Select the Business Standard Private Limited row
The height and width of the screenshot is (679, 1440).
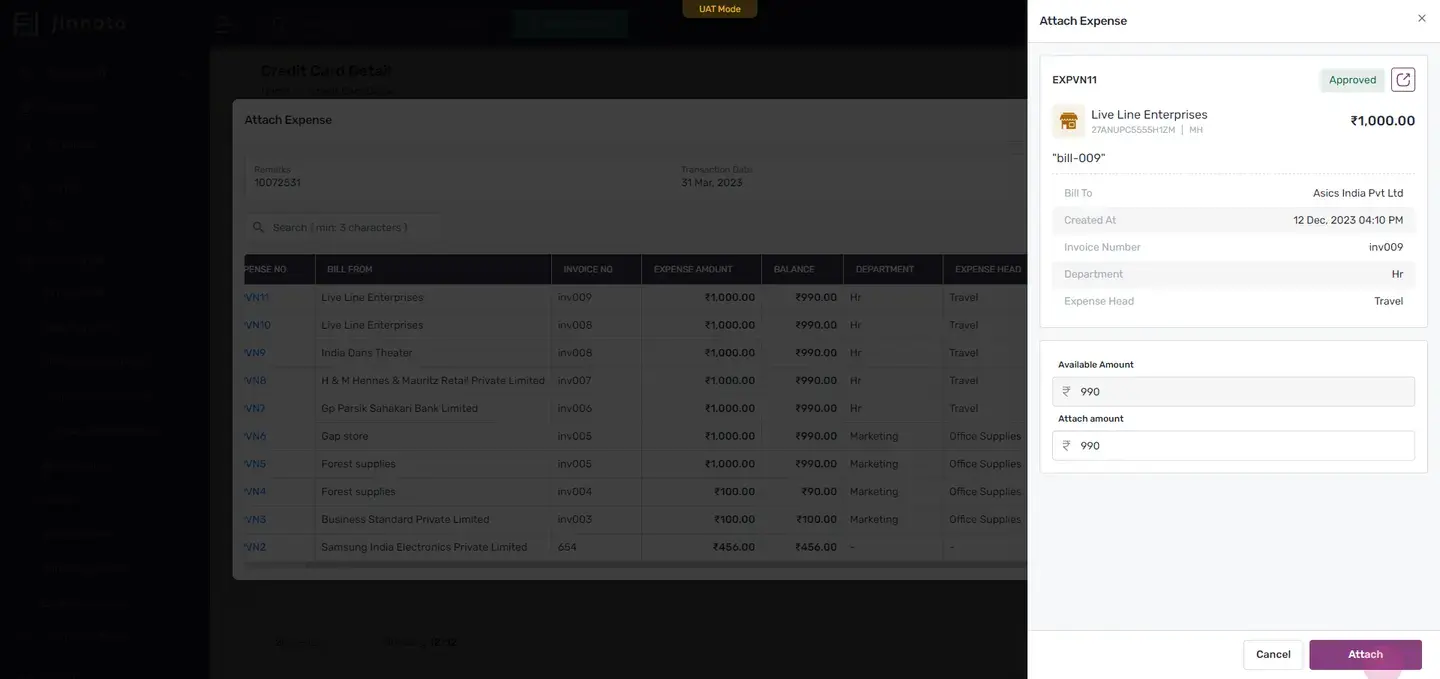tap(636, 520)
